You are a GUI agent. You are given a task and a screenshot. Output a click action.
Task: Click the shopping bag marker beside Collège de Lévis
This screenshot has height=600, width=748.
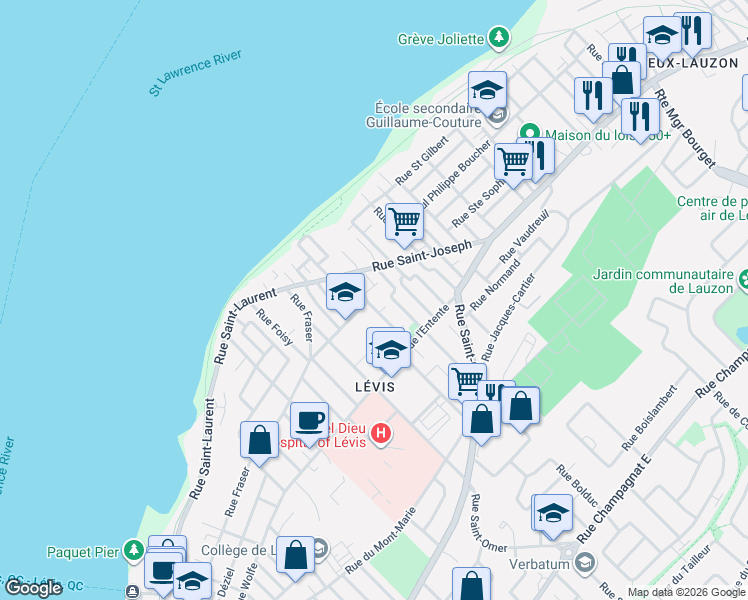click(295, 555)
